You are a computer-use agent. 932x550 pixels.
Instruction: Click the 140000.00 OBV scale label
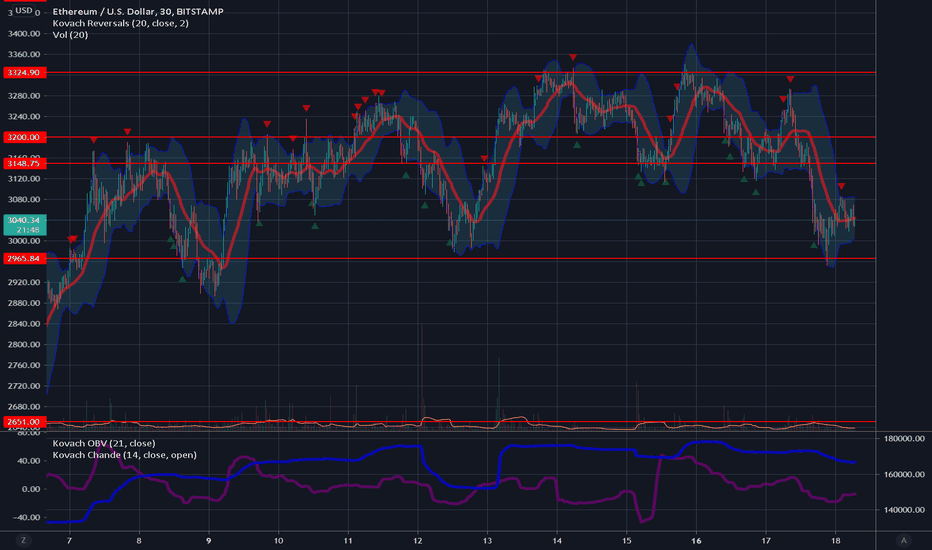tap(904, 510)
